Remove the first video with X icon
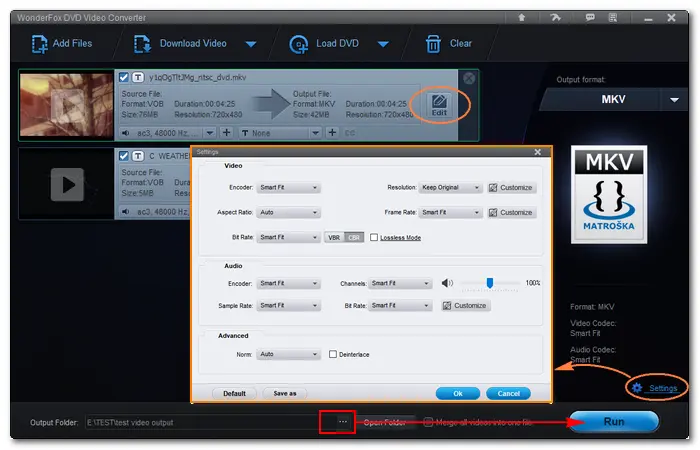 pyautogui.click(x=469, y=78)
